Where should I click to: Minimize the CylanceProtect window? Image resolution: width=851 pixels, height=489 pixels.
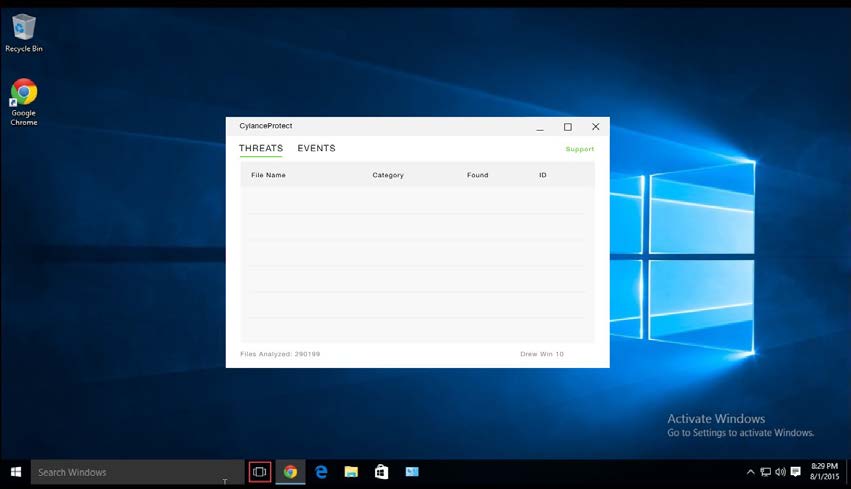pos(540,127)
